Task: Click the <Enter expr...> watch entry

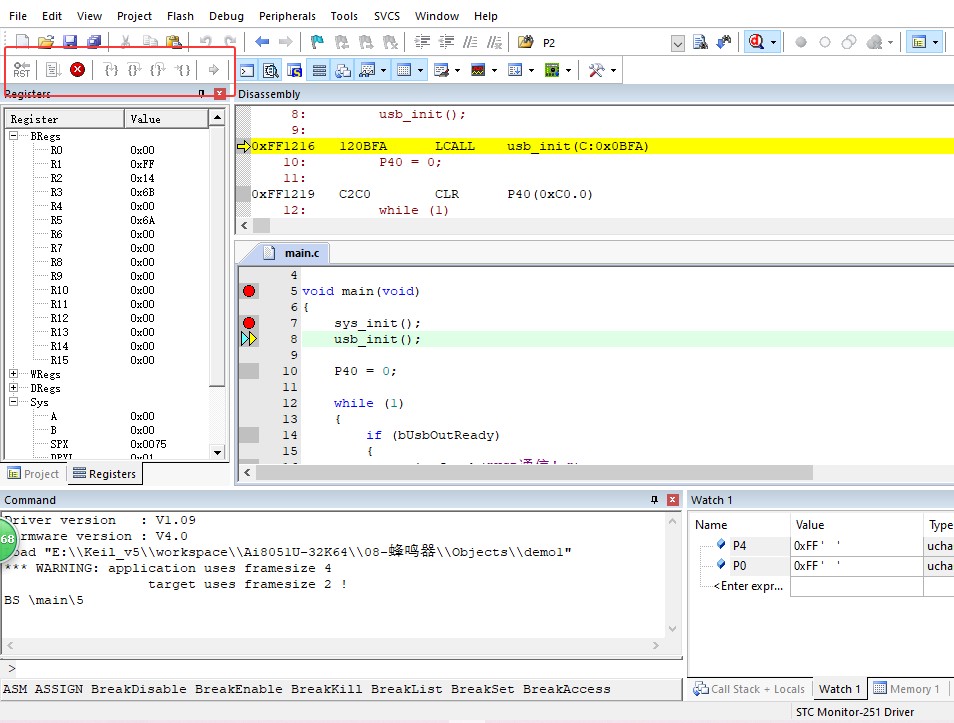Action: point(748,585)
